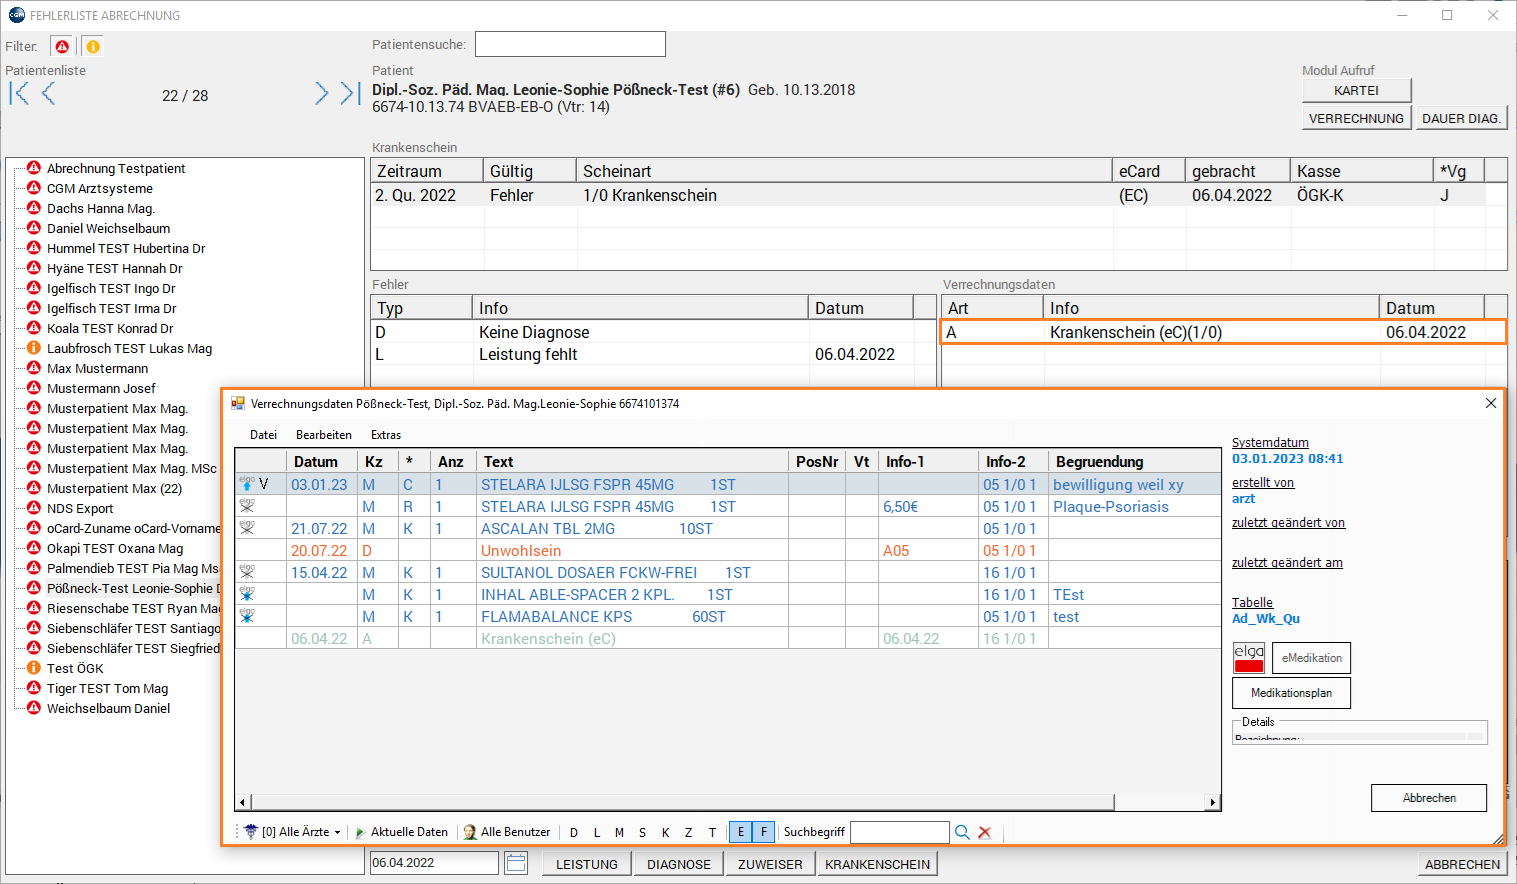Click the CGM logo in Fehlerliste title bar
This screenshot has width=1517, height=884.
[16, 15]
